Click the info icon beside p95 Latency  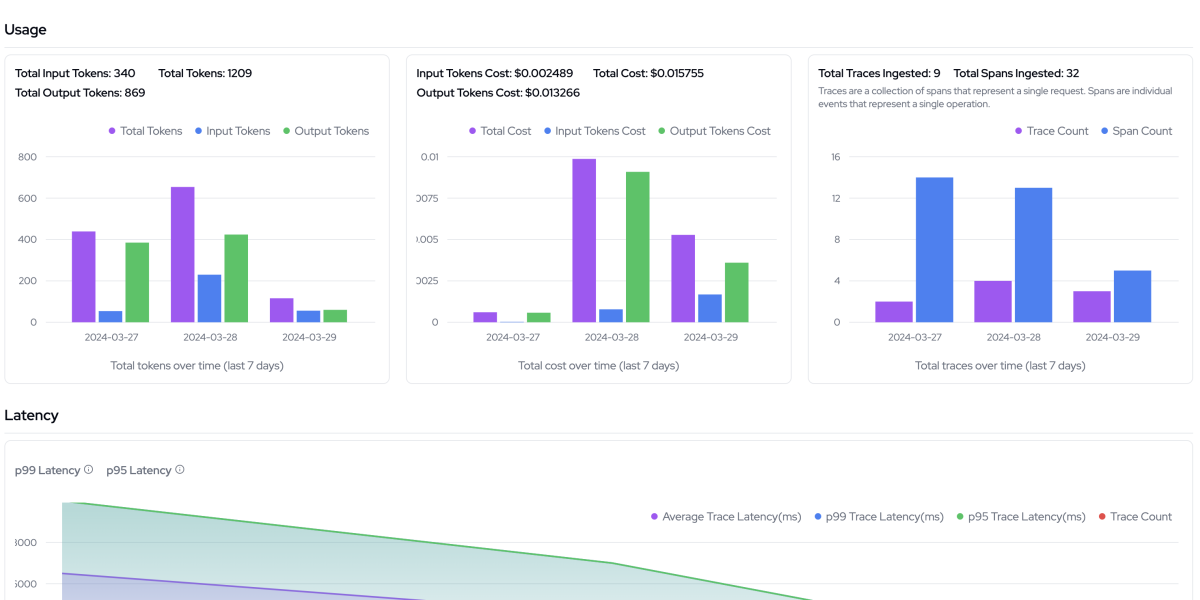(x=180, y=470)
